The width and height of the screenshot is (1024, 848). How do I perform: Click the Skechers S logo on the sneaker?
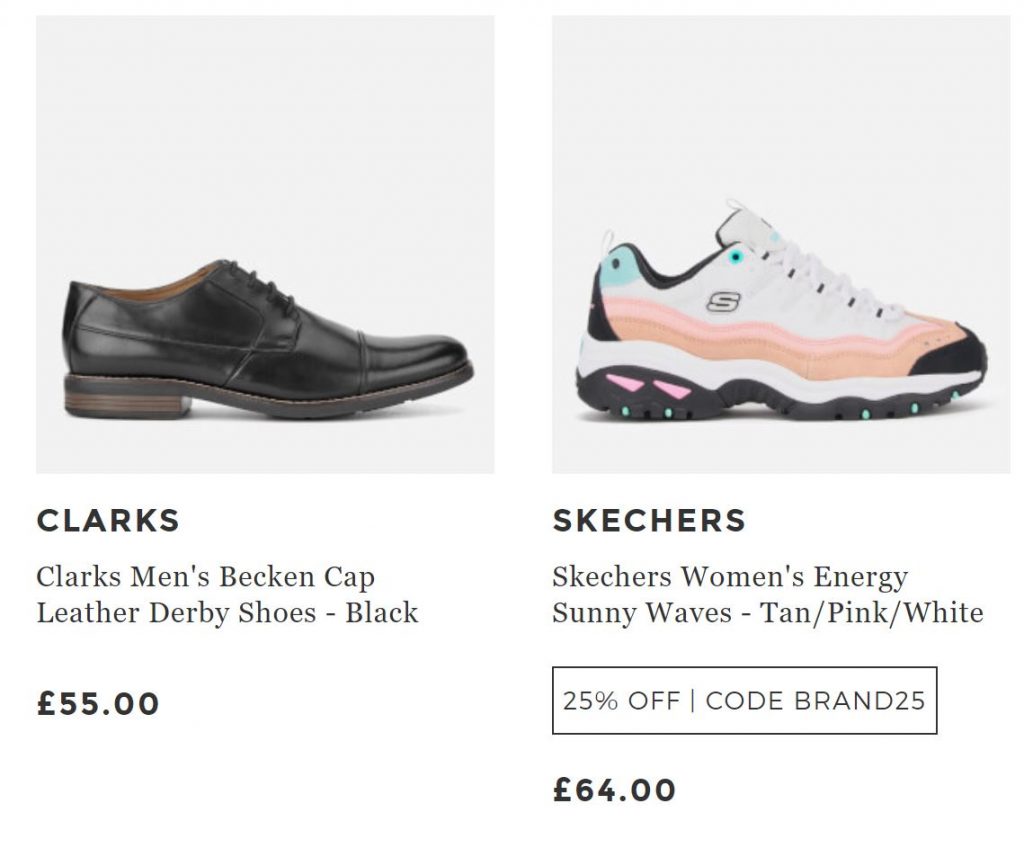pyautogui.click(x=723, y=300)
